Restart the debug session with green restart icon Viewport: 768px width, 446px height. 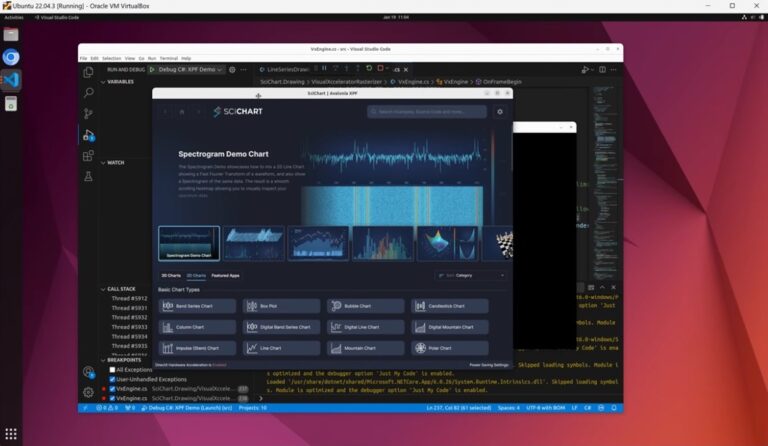pyautogui.click(x=369, y=68)
